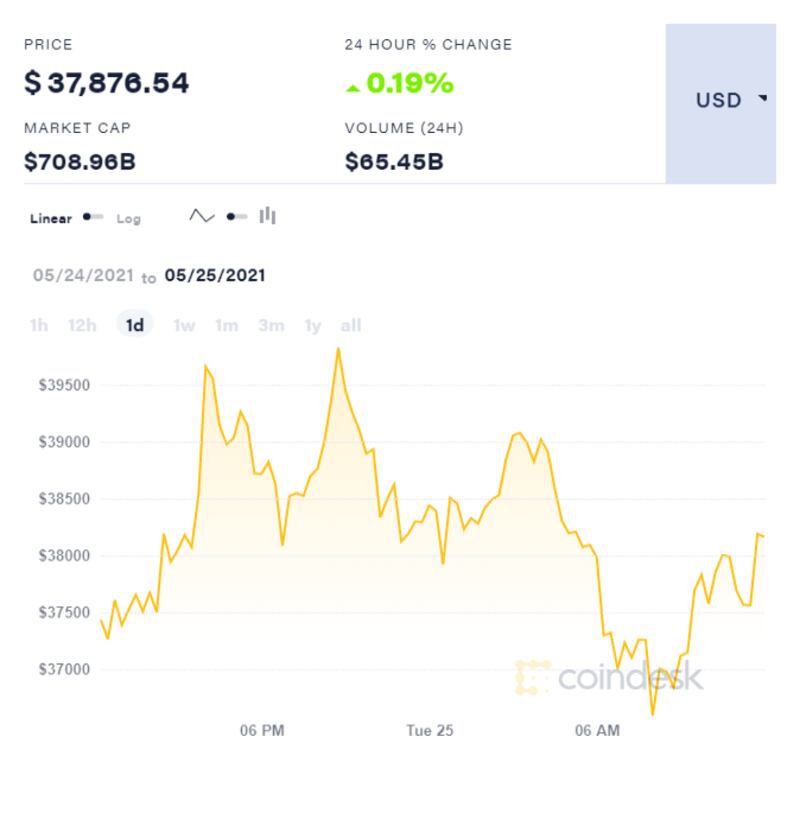Open the 05/25/2021 end date picker
Image resolution: width=800 pixels, height=826 pixels.
click(x=215, y=275)
